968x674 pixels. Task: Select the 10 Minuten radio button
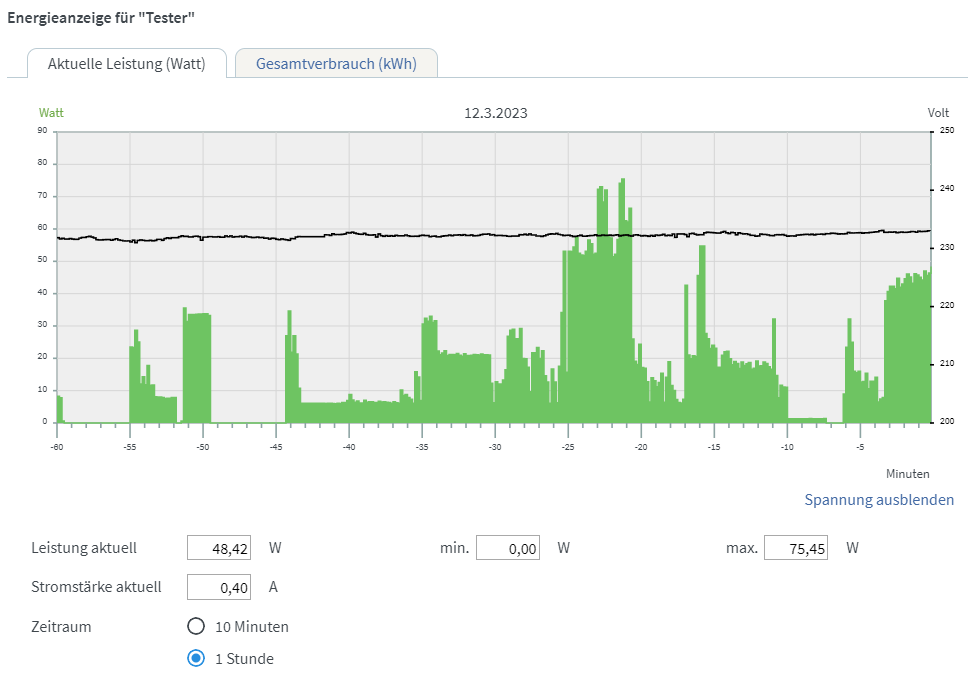click(196, 626)
